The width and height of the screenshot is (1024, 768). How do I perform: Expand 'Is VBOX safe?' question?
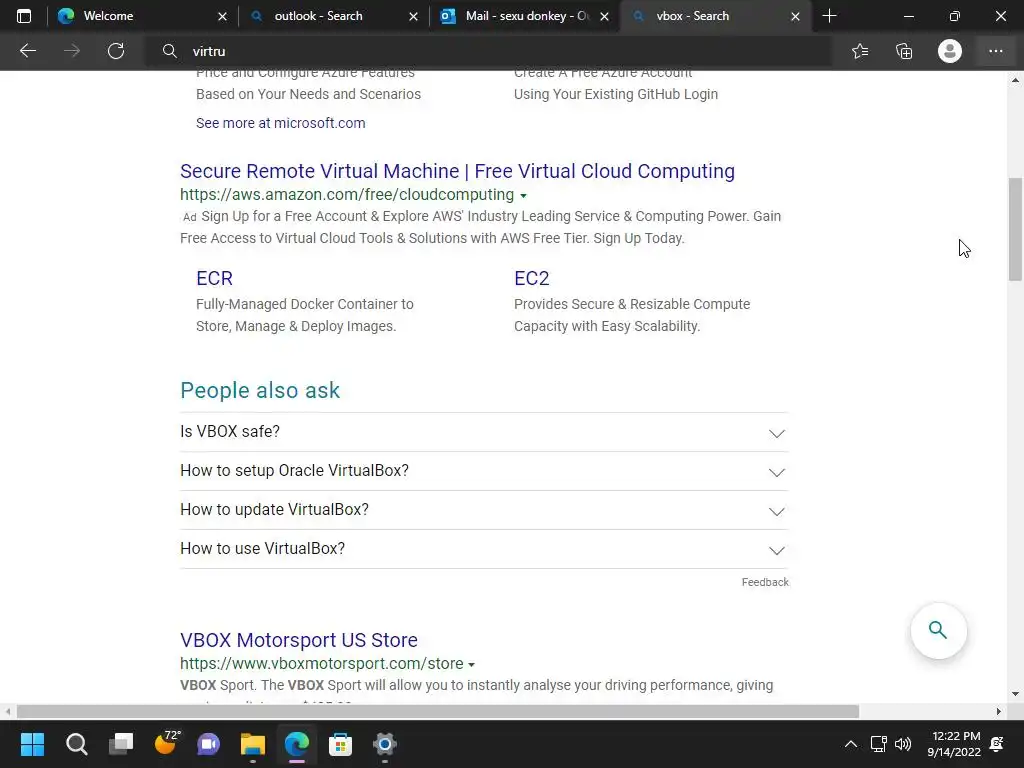484,432
